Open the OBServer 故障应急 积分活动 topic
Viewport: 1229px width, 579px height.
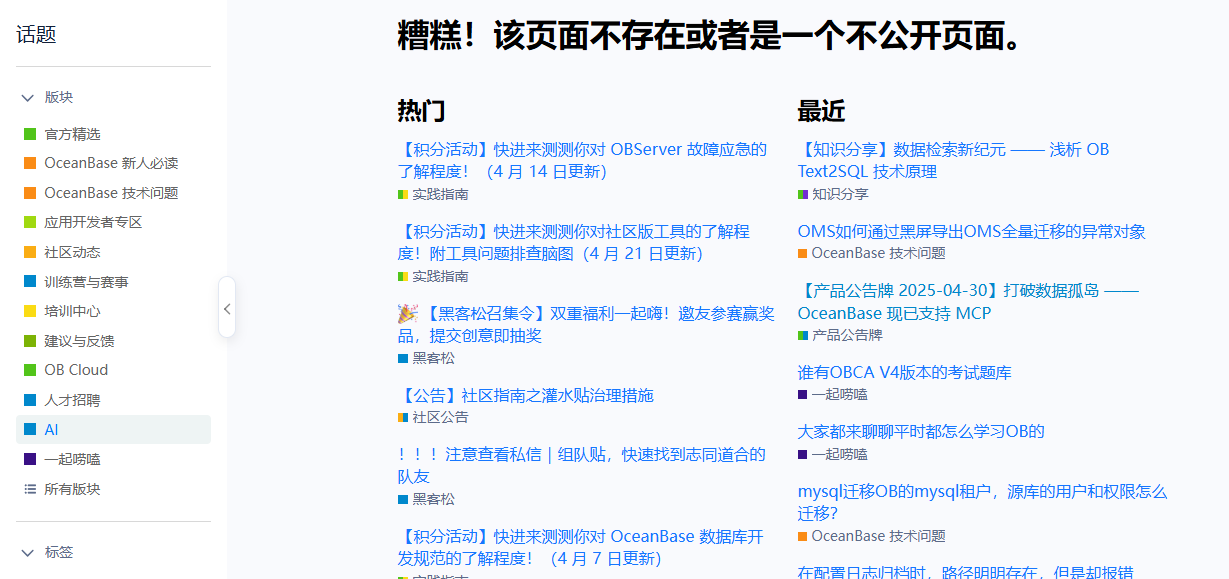click(582, 160)
